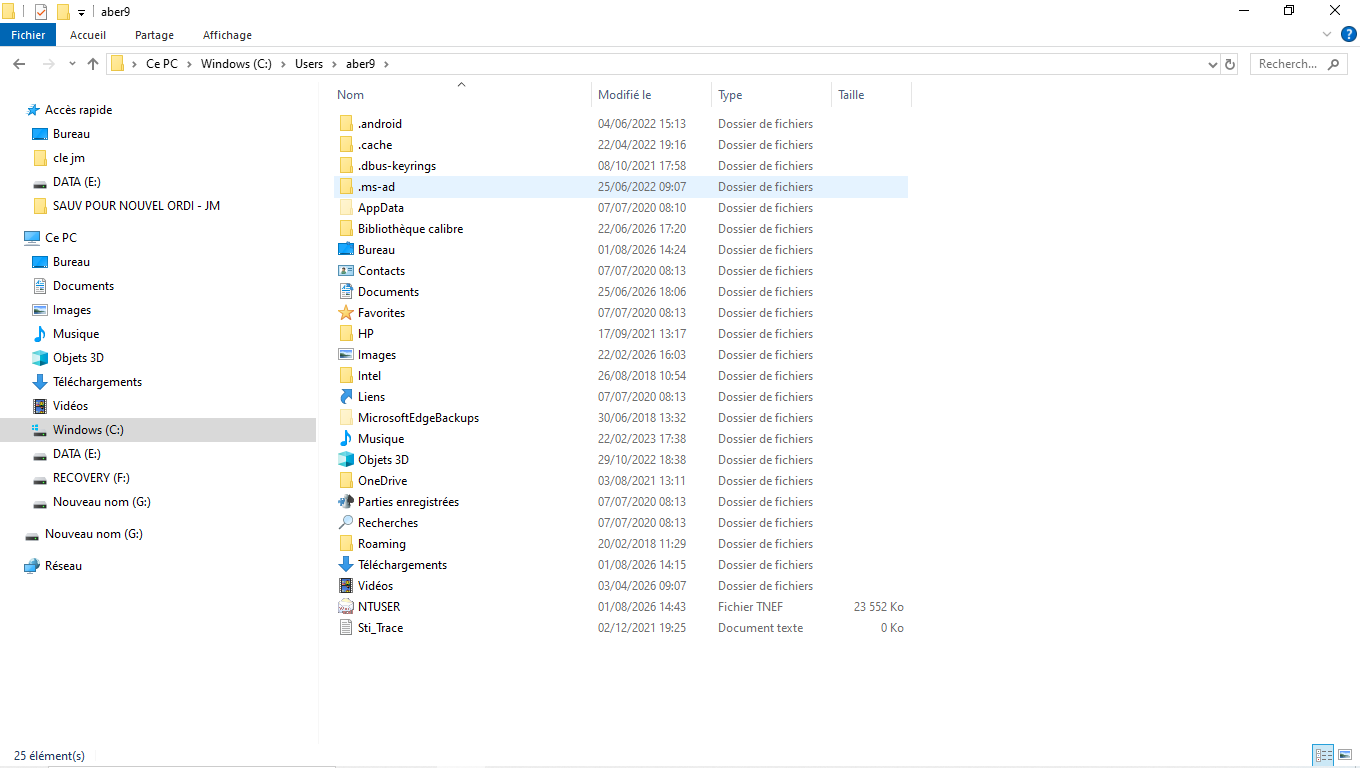The height and width of the screenshot is (768, 1360).
Task: Select Documents icon in Ce PC sidebar
Action: point(40,286)
